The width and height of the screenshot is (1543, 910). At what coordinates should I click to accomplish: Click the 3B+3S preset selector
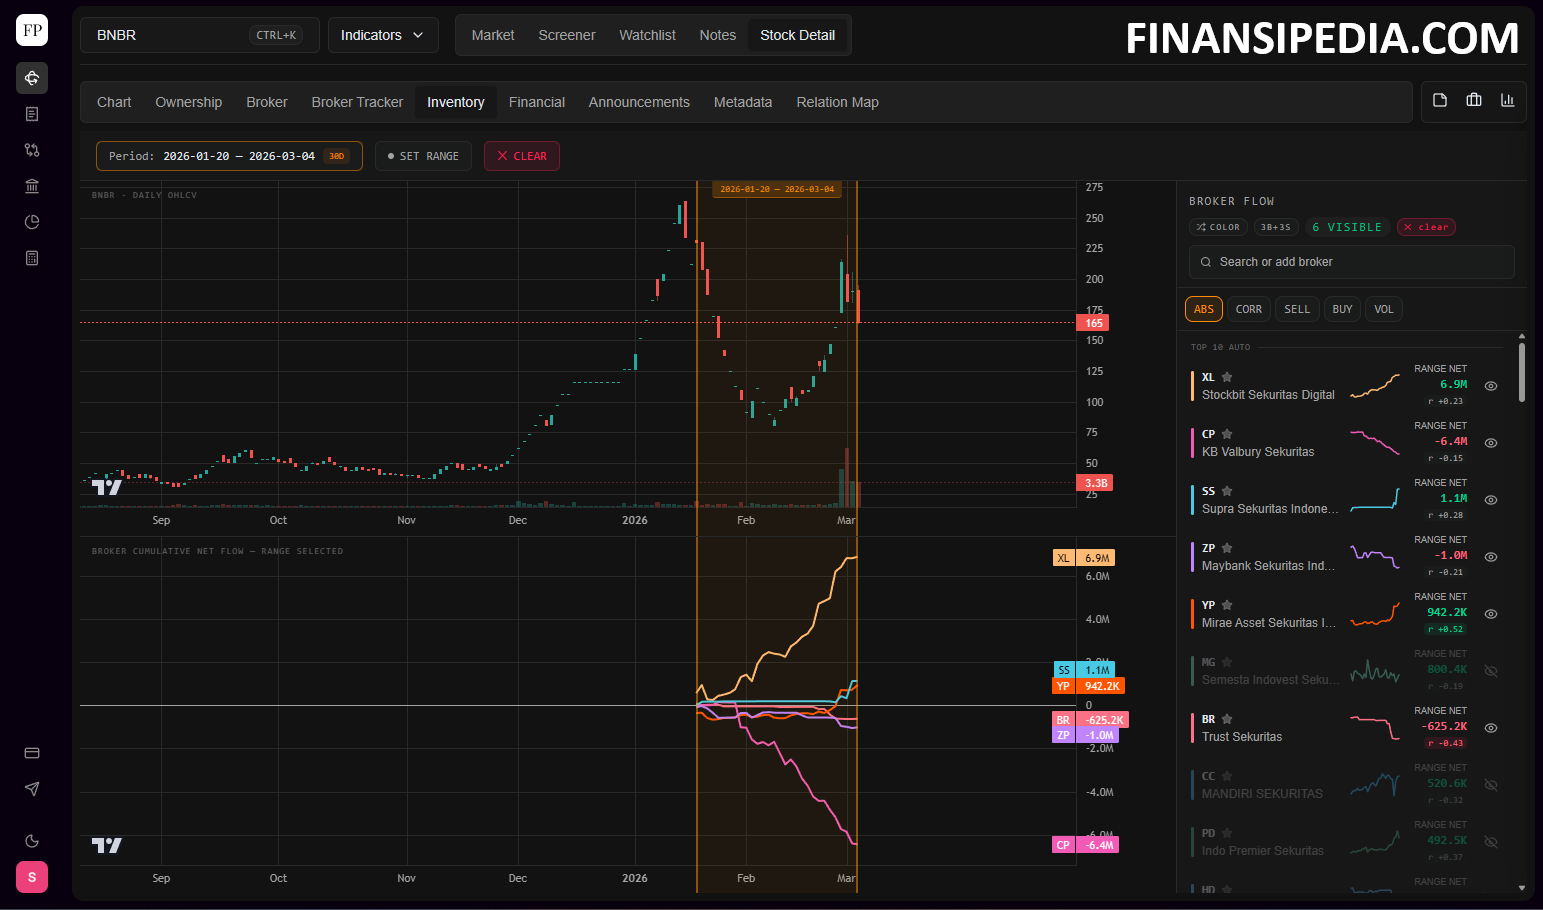[x=1275, y=227]
